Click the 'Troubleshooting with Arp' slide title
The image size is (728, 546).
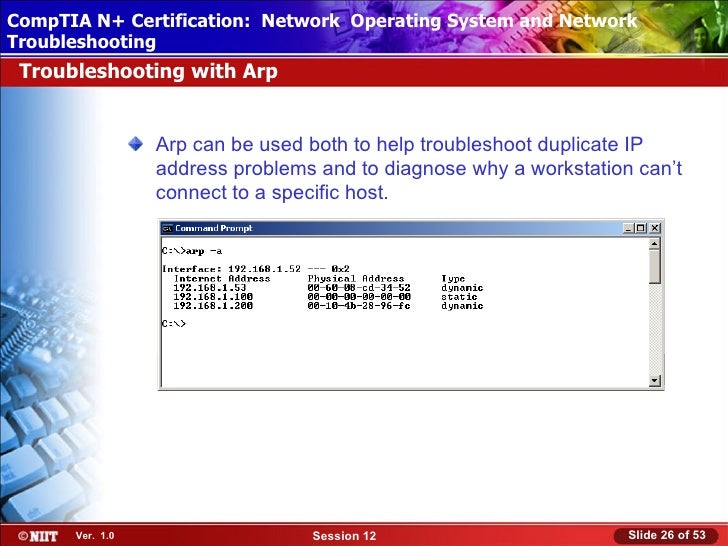pyautogui.click(x=149, y=72)
